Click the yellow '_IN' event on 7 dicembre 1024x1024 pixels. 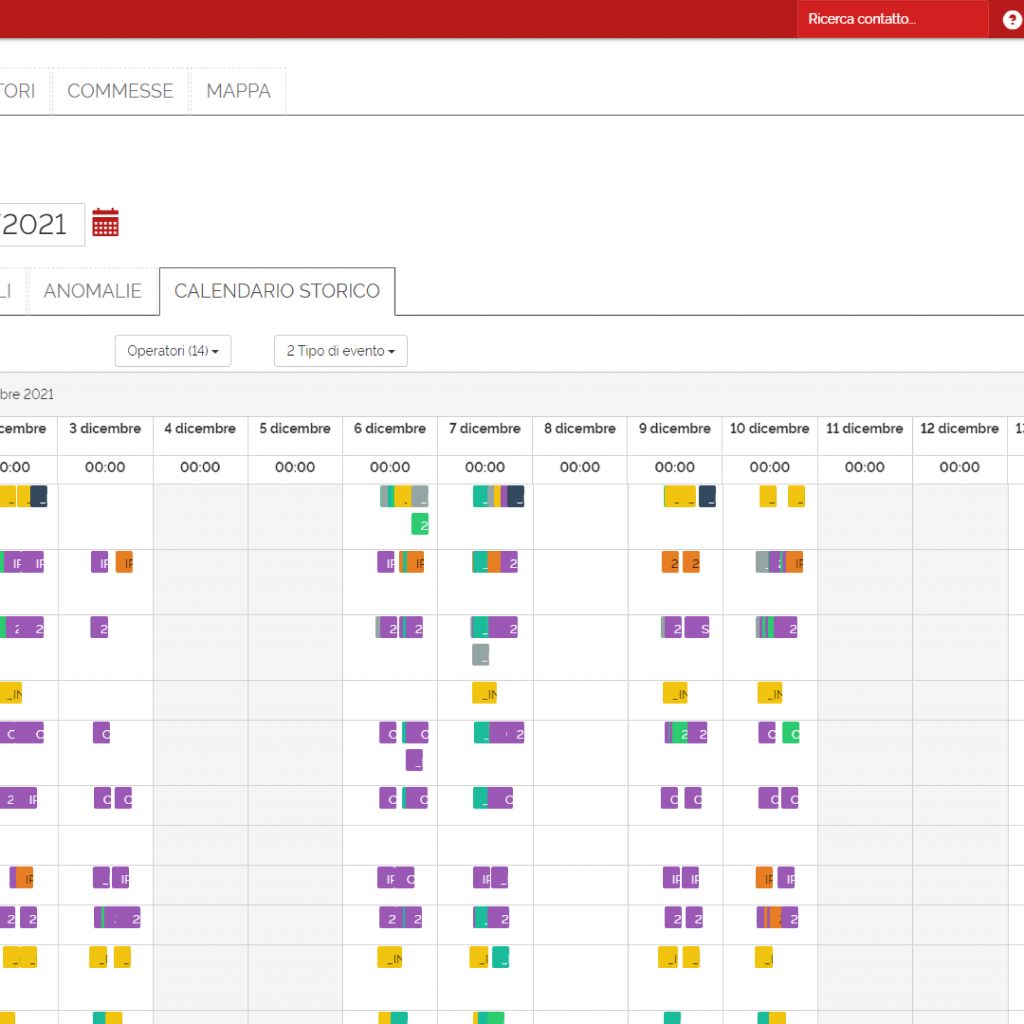pos(484,692)
